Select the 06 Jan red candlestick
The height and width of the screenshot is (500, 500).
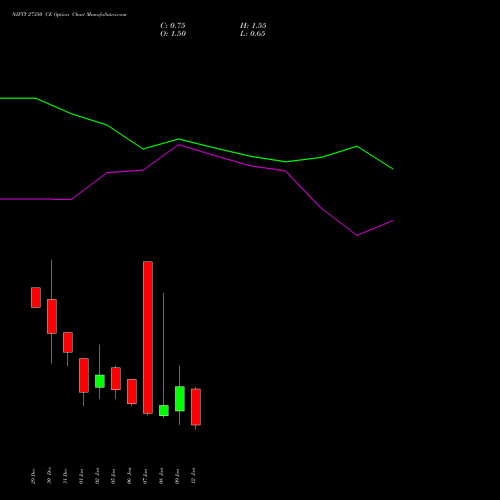click(x=132, y=391)
